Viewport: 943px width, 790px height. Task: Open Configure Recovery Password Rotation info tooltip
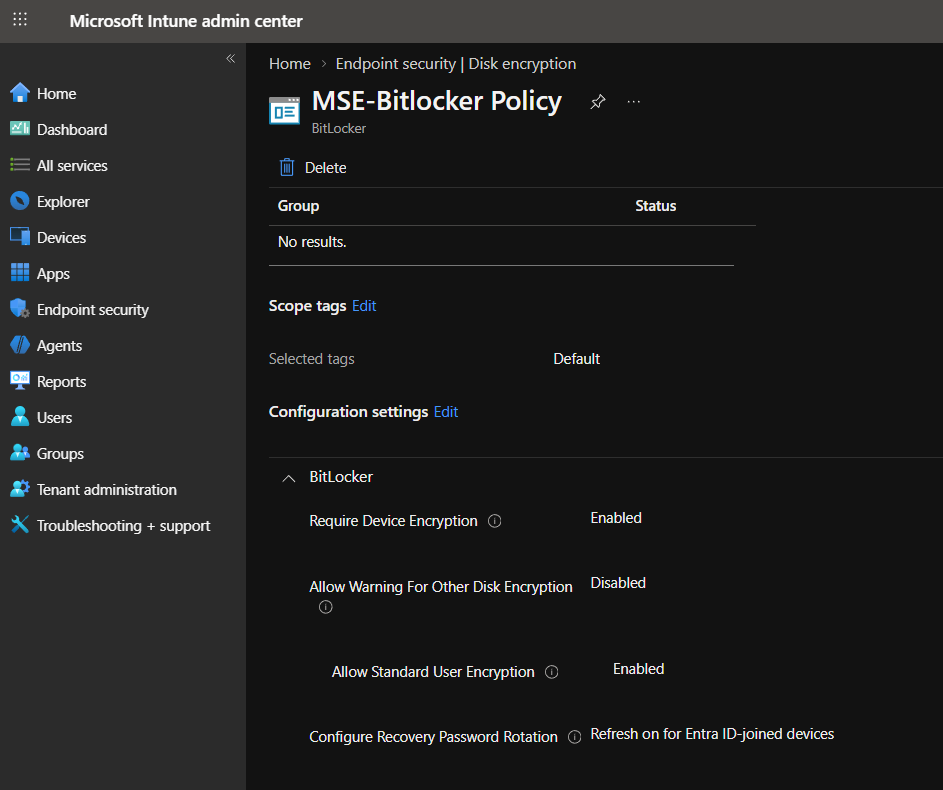click(x=574, y=737)
